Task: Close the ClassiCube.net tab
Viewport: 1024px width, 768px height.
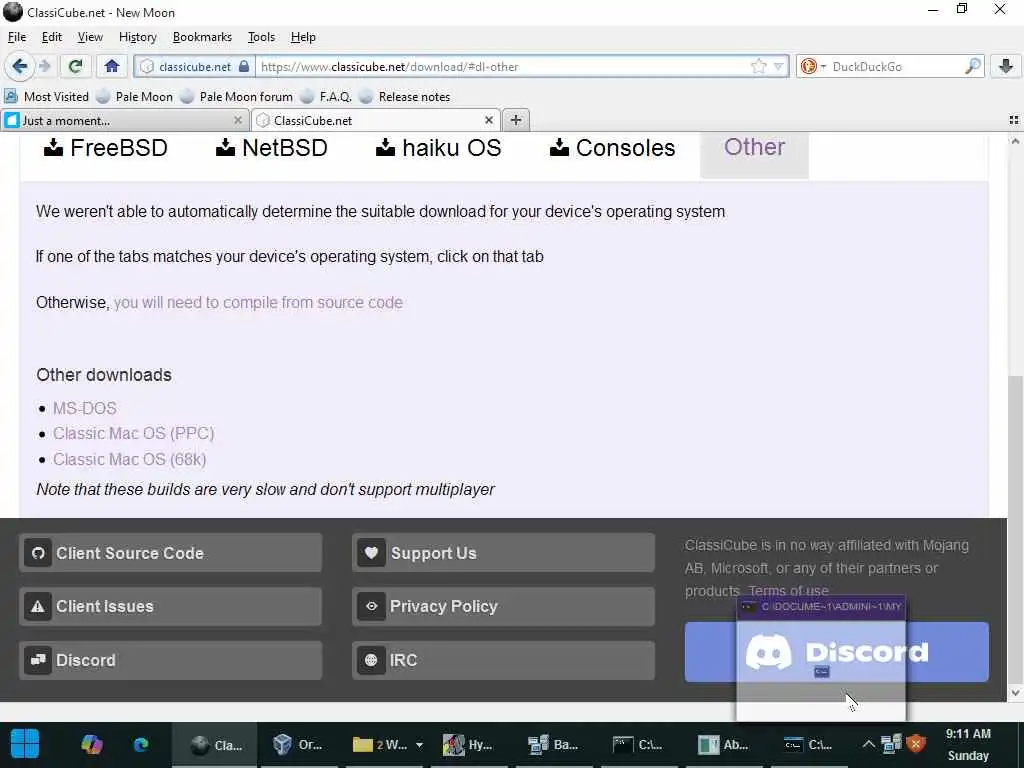Action: click(x=488, y=120)
